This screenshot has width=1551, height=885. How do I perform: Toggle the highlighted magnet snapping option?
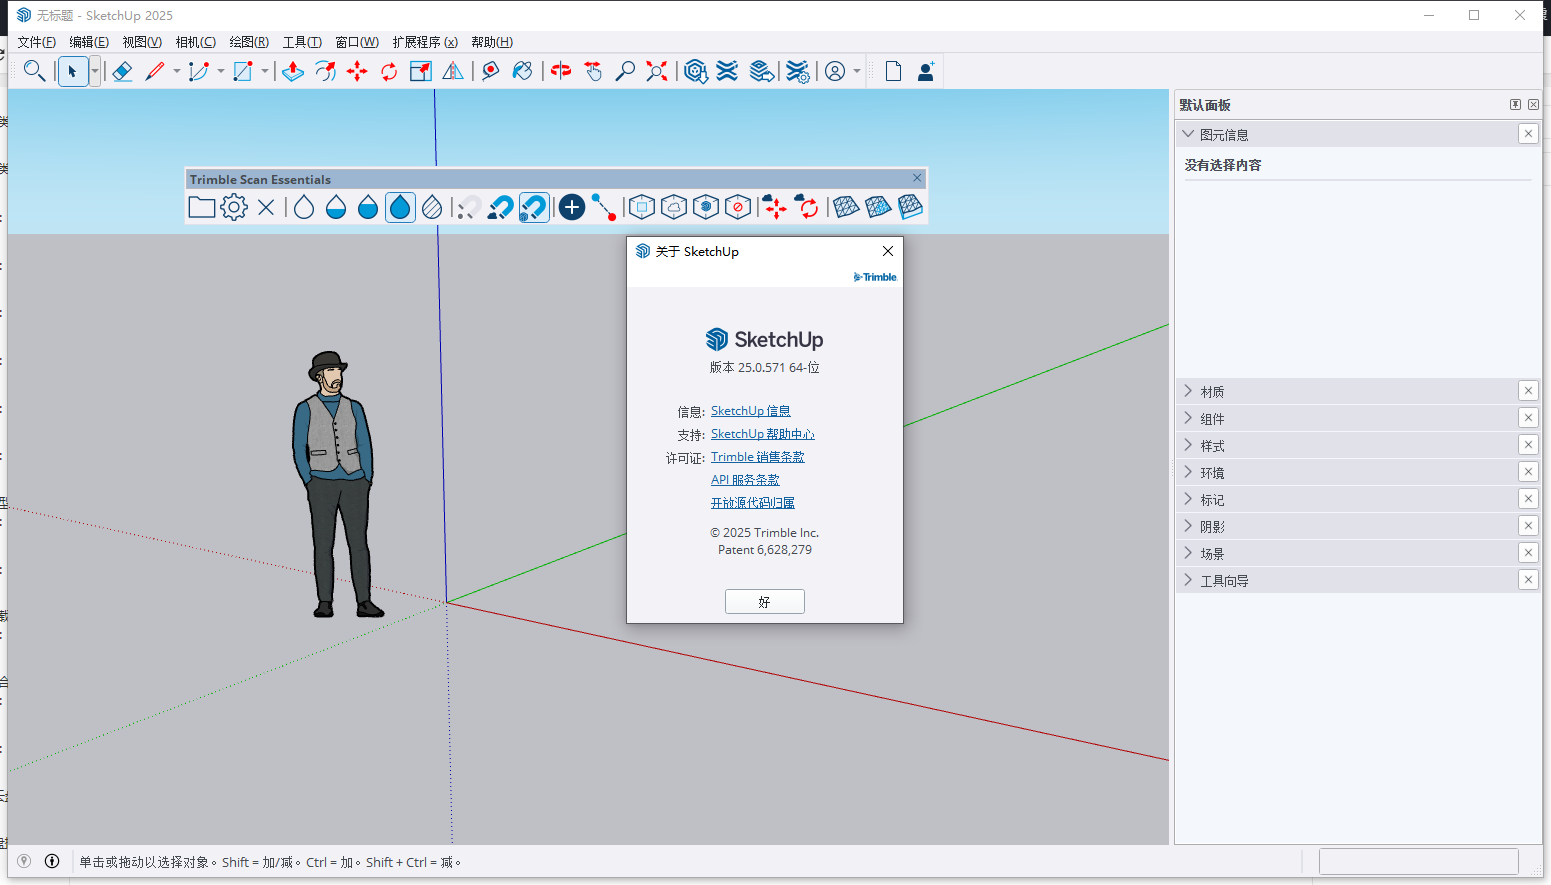[x=534, y=207]
